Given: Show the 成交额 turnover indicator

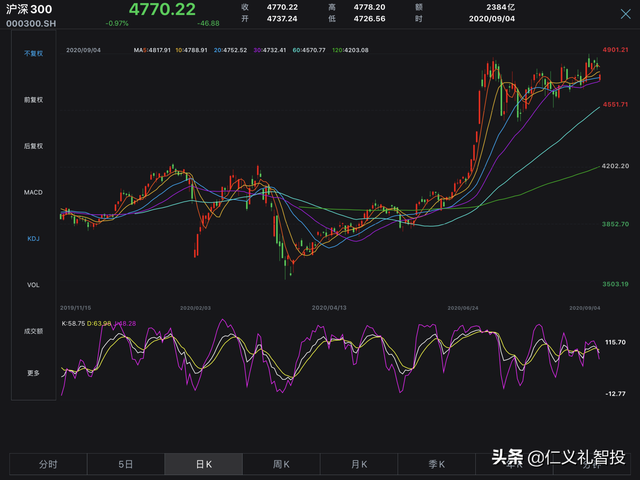Looking at the screenshot, I should [x=34, y=330].
